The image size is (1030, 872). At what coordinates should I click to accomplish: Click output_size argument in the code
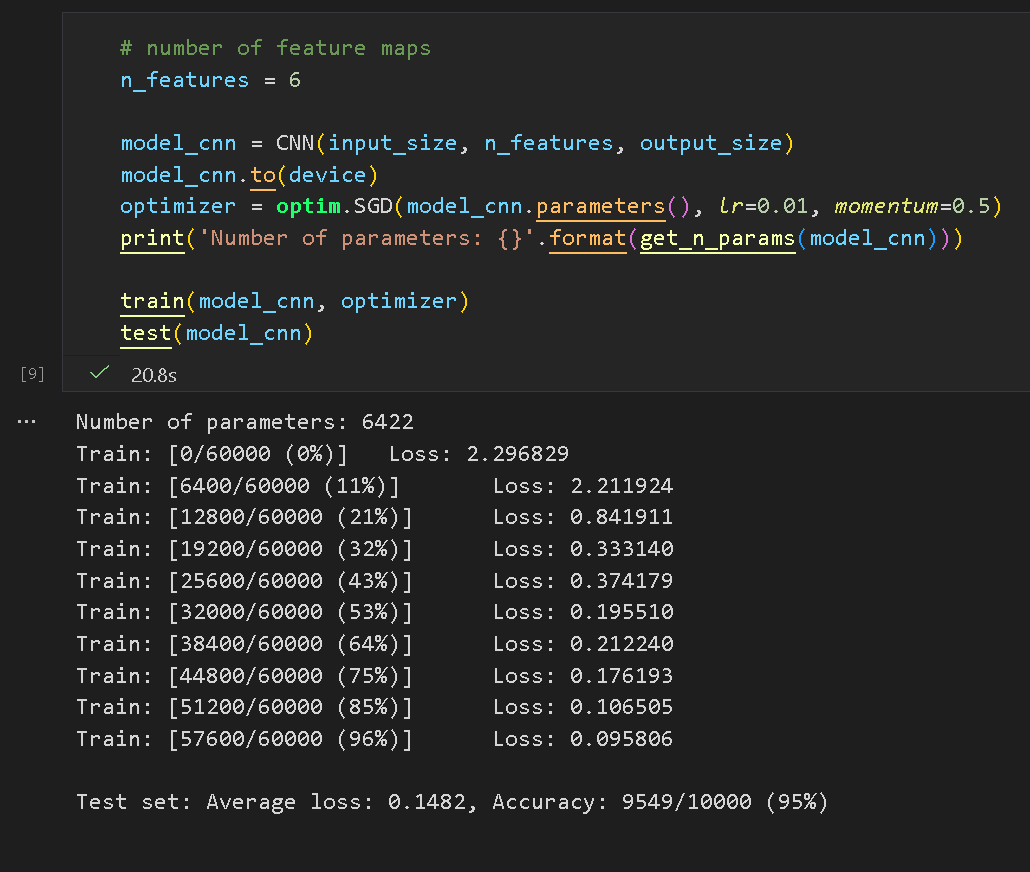tap(710, 143)
